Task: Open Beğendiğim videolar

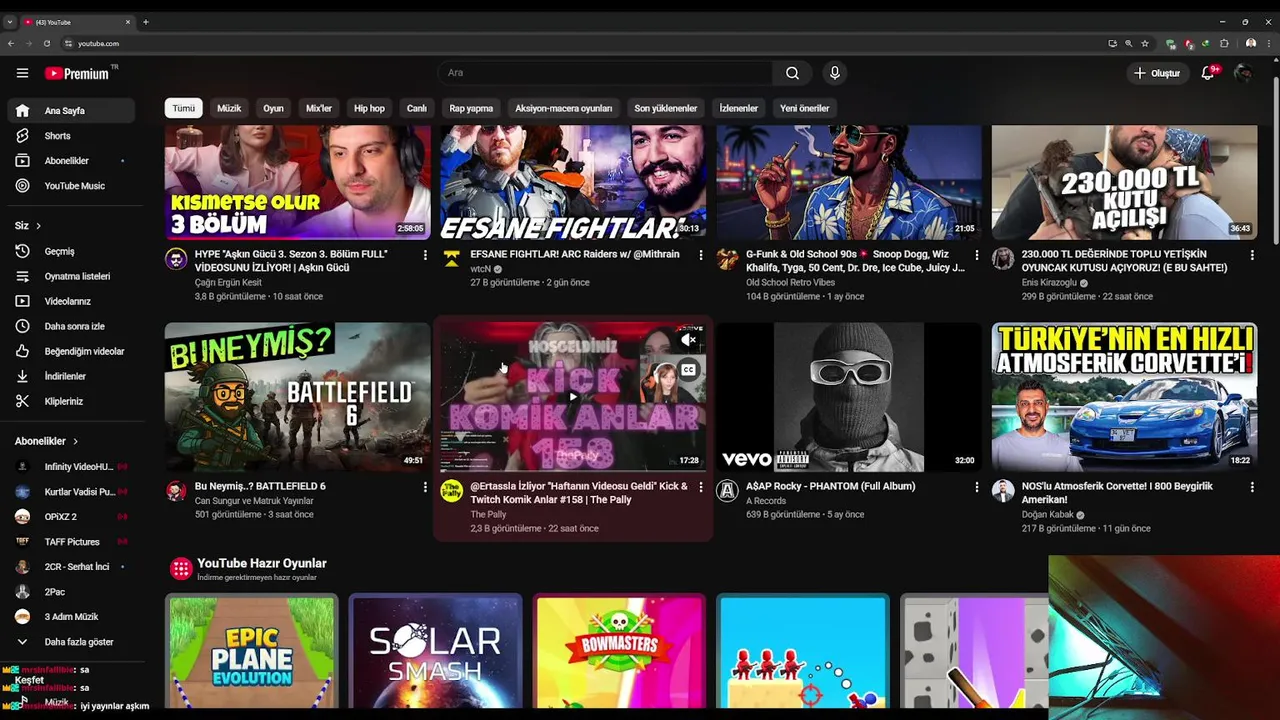Action: (70, 351)
